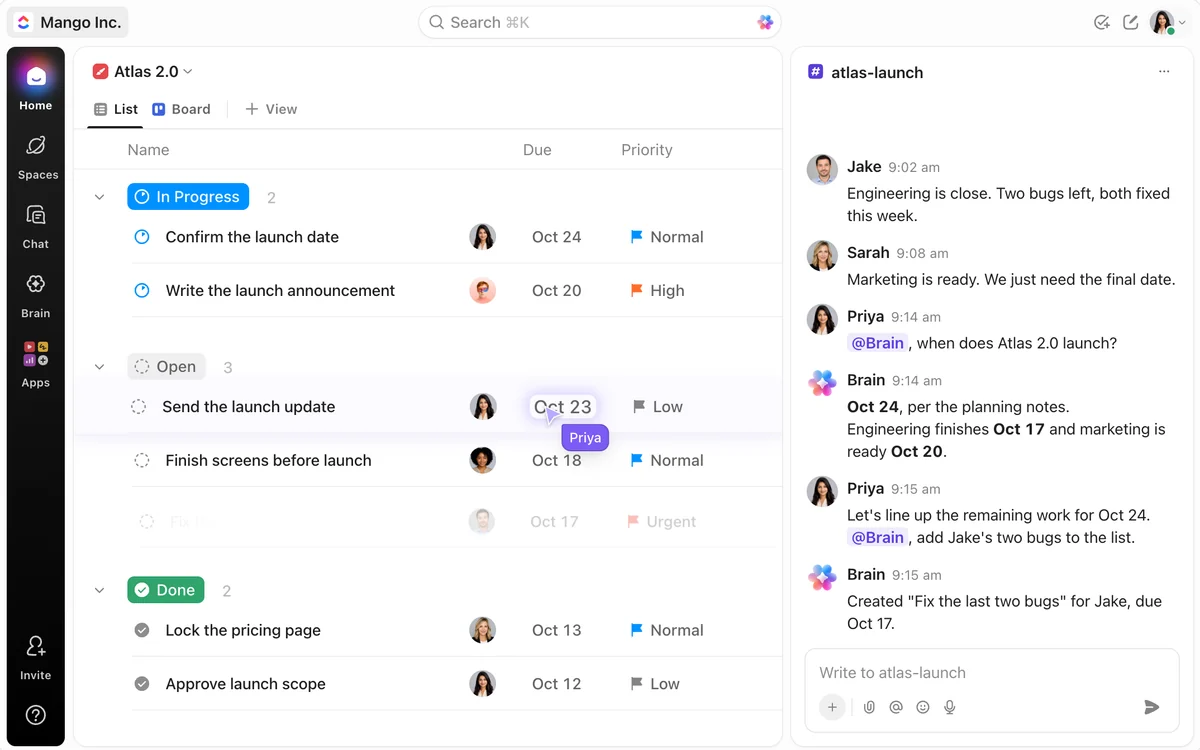Toggle status circle of Confirm the launch date
The height and width of the screenshot is (750, 1200).
[142, 237]
